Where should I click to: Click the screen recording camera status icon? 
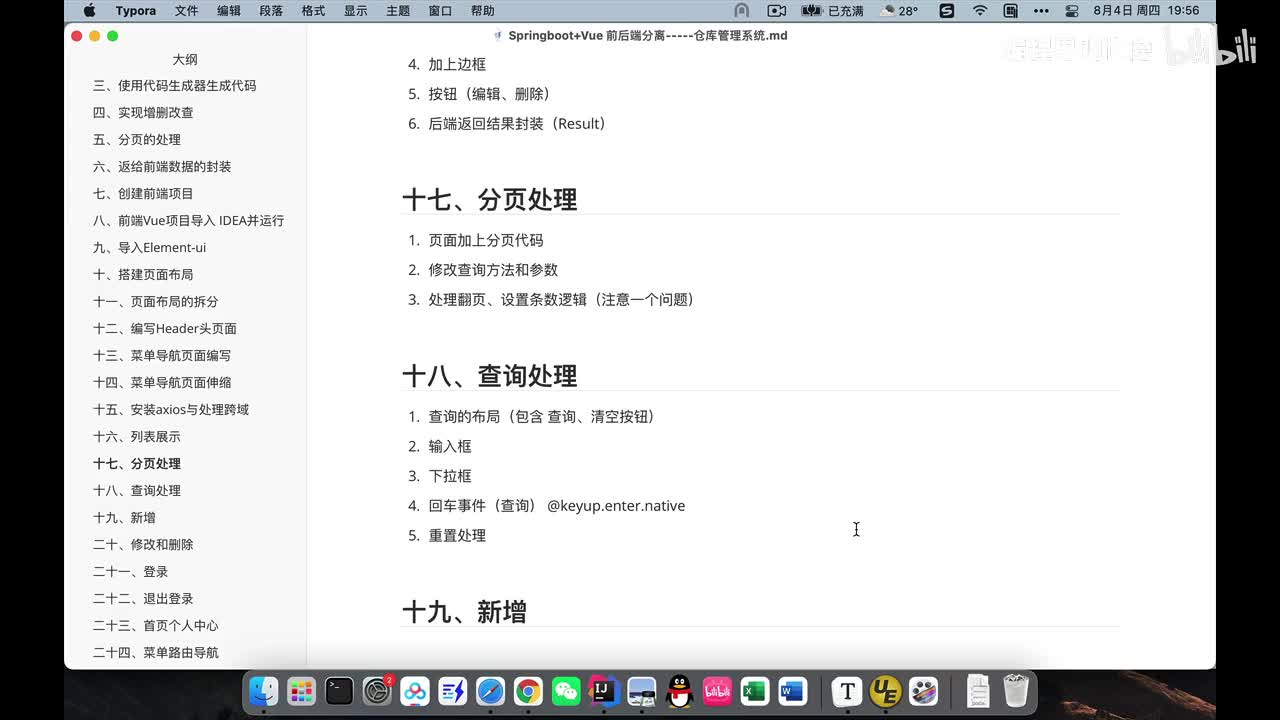pos(776,11)
